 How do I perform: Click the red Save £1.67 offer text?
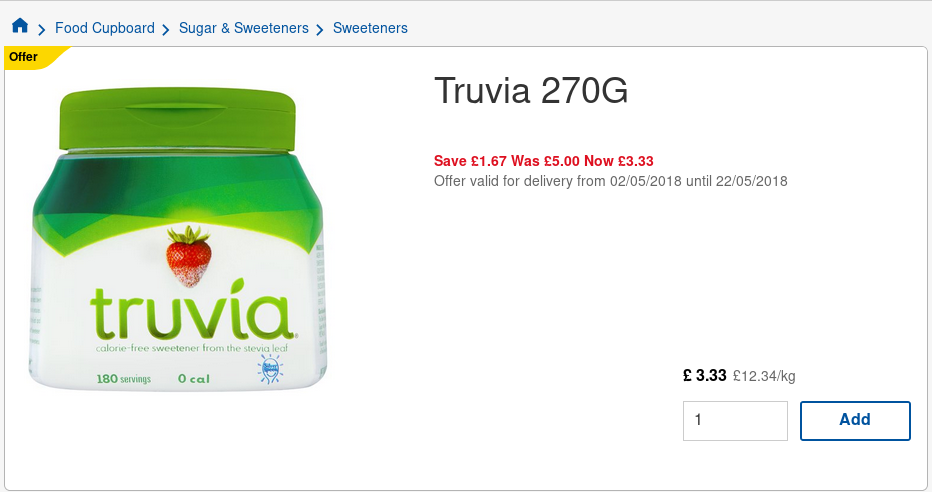click(x=543, y=161)
